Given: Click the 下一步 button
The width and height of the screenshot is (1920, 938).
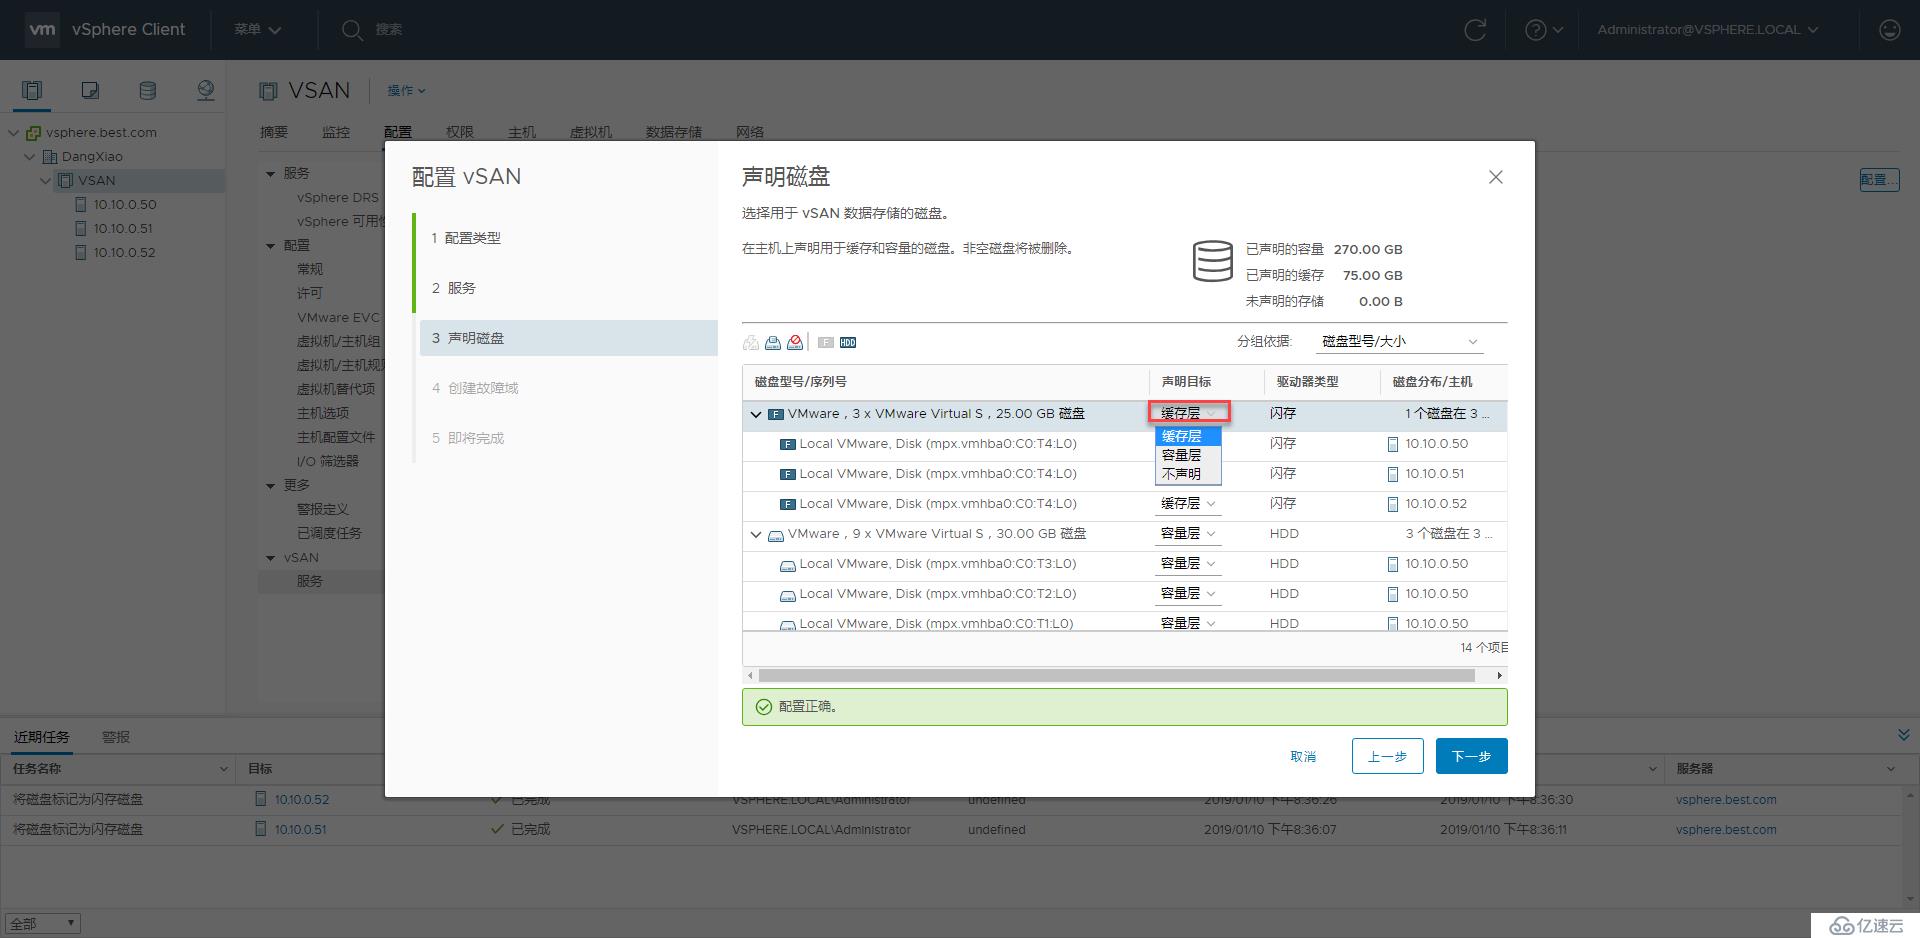Looking at the screenshot, I should pos(1471,756).
